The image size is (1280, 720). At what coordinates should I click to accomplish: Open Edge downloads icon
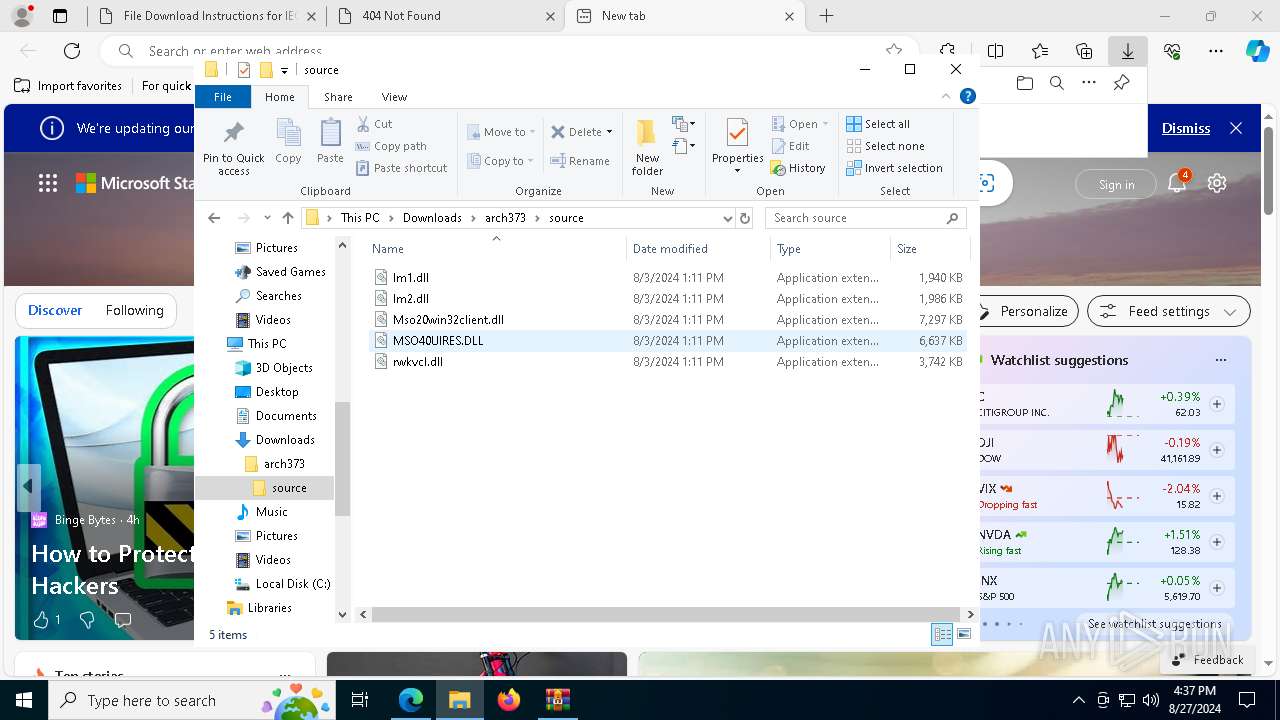(x=1127, y=51)
